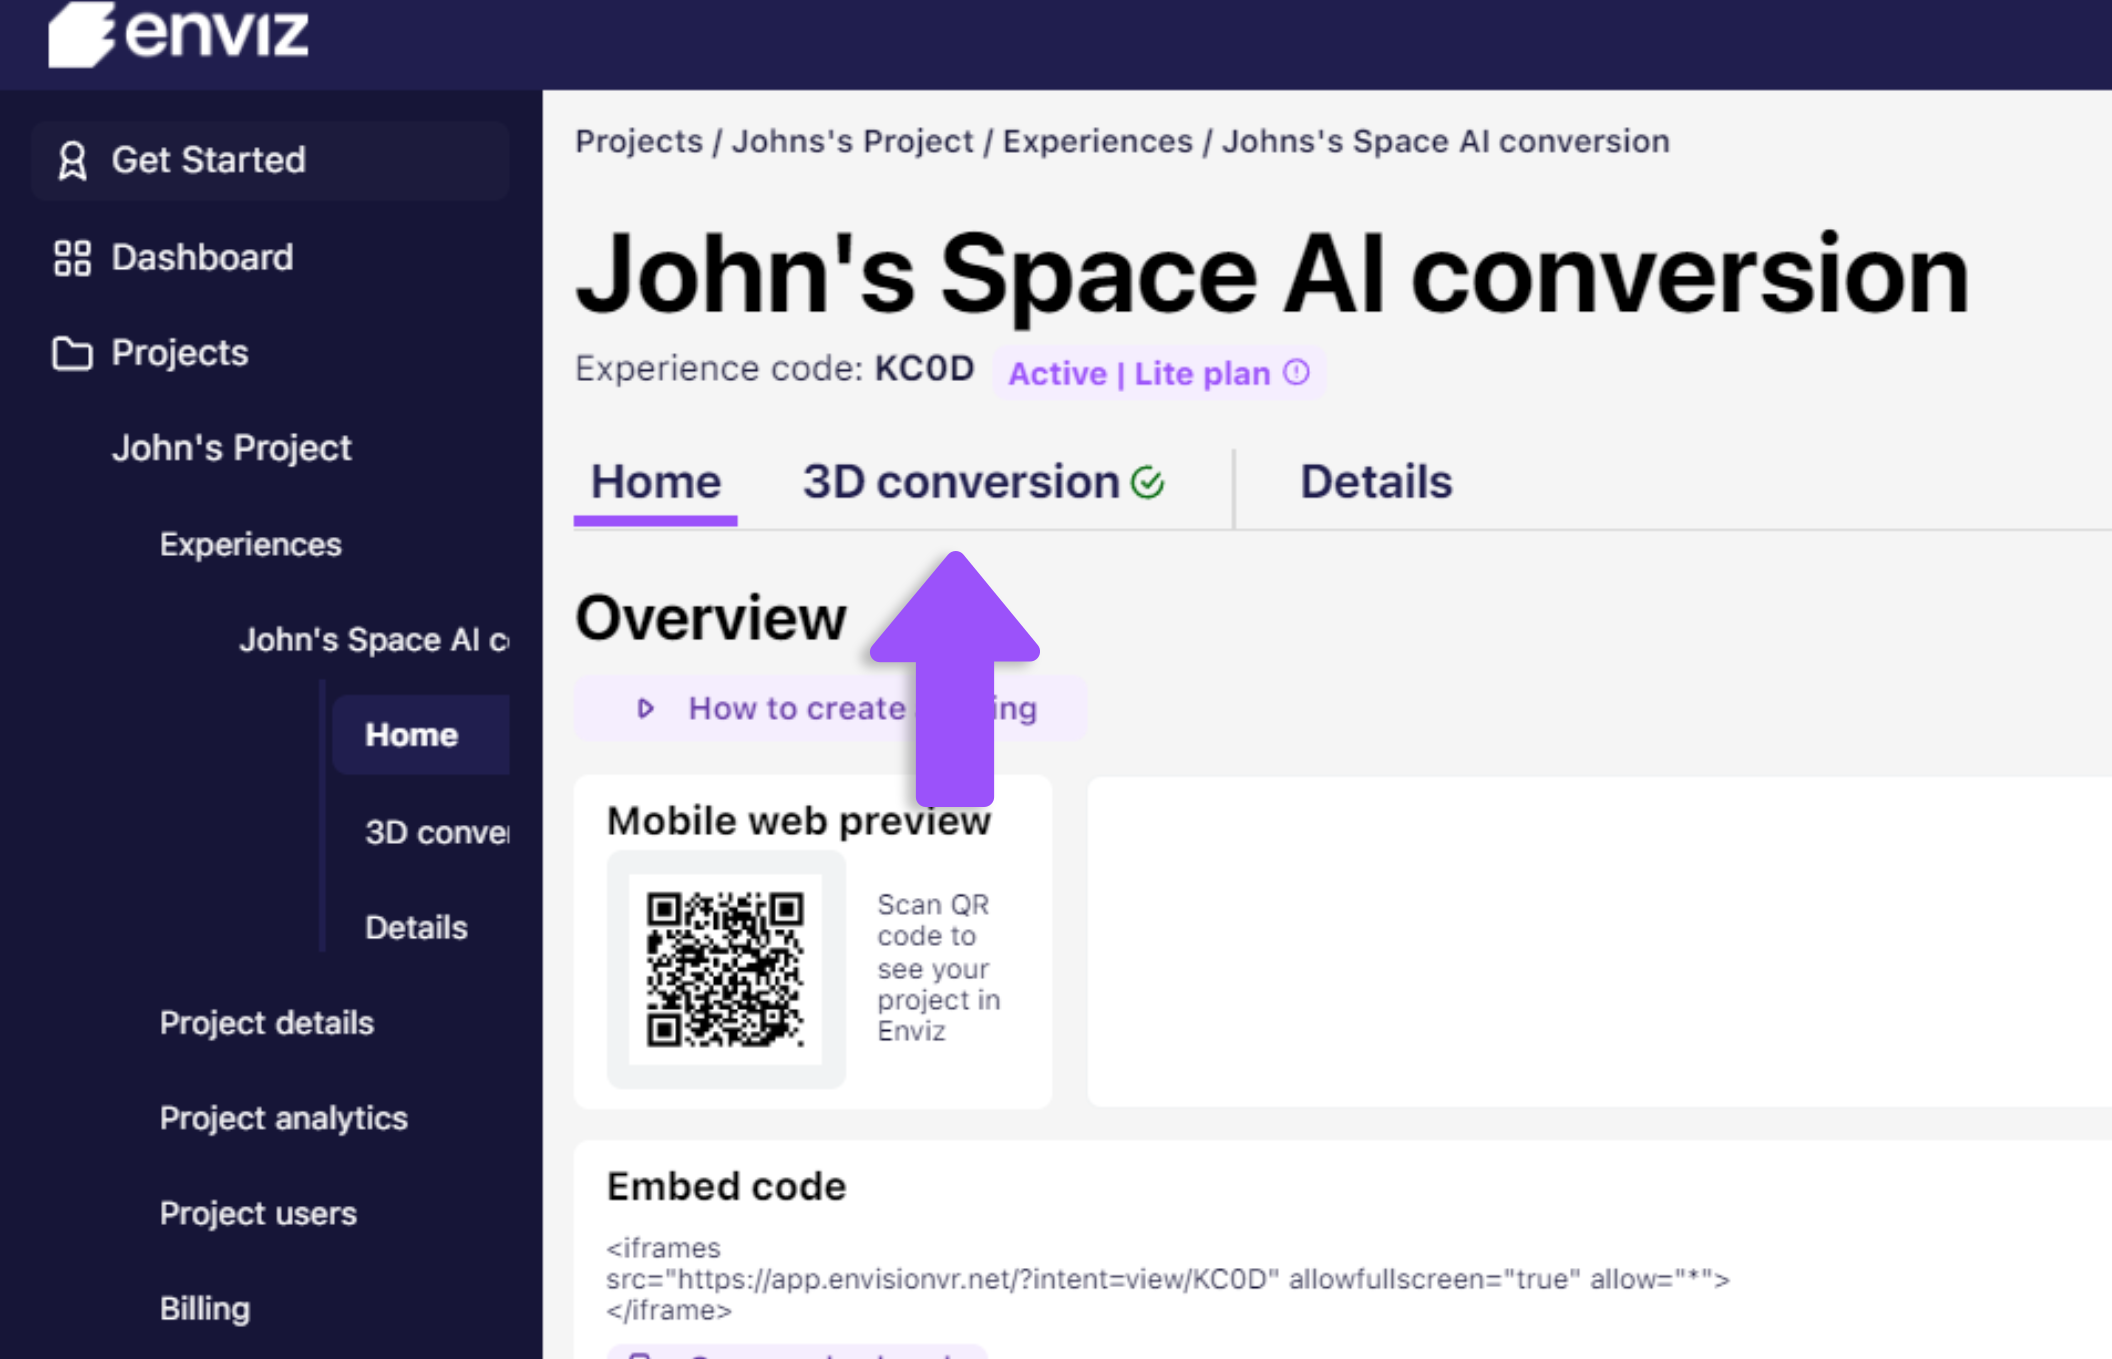Select Home in sidebar tree
The image size is (2112, 1359).
(x=421, y=735)
